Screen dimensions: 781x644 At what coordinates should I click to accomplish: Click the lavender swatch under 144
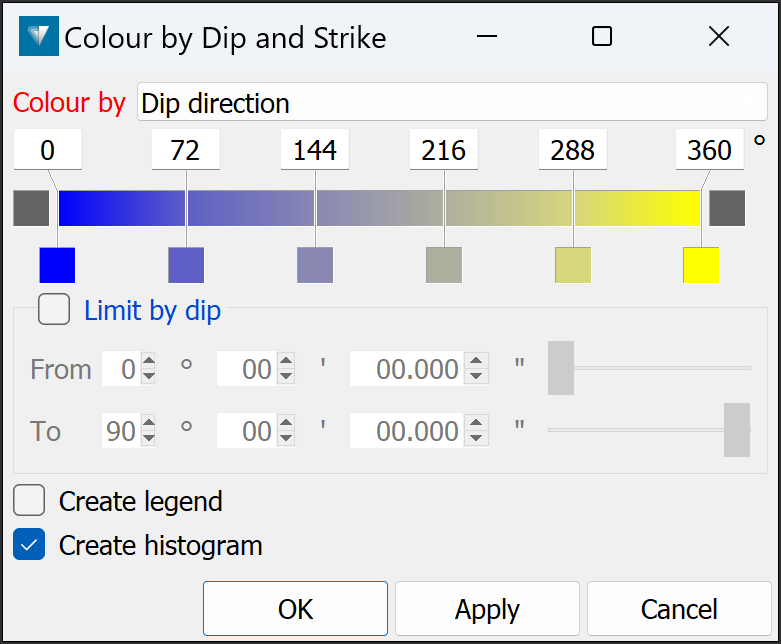pyautogui.click(x=315, y=265)
